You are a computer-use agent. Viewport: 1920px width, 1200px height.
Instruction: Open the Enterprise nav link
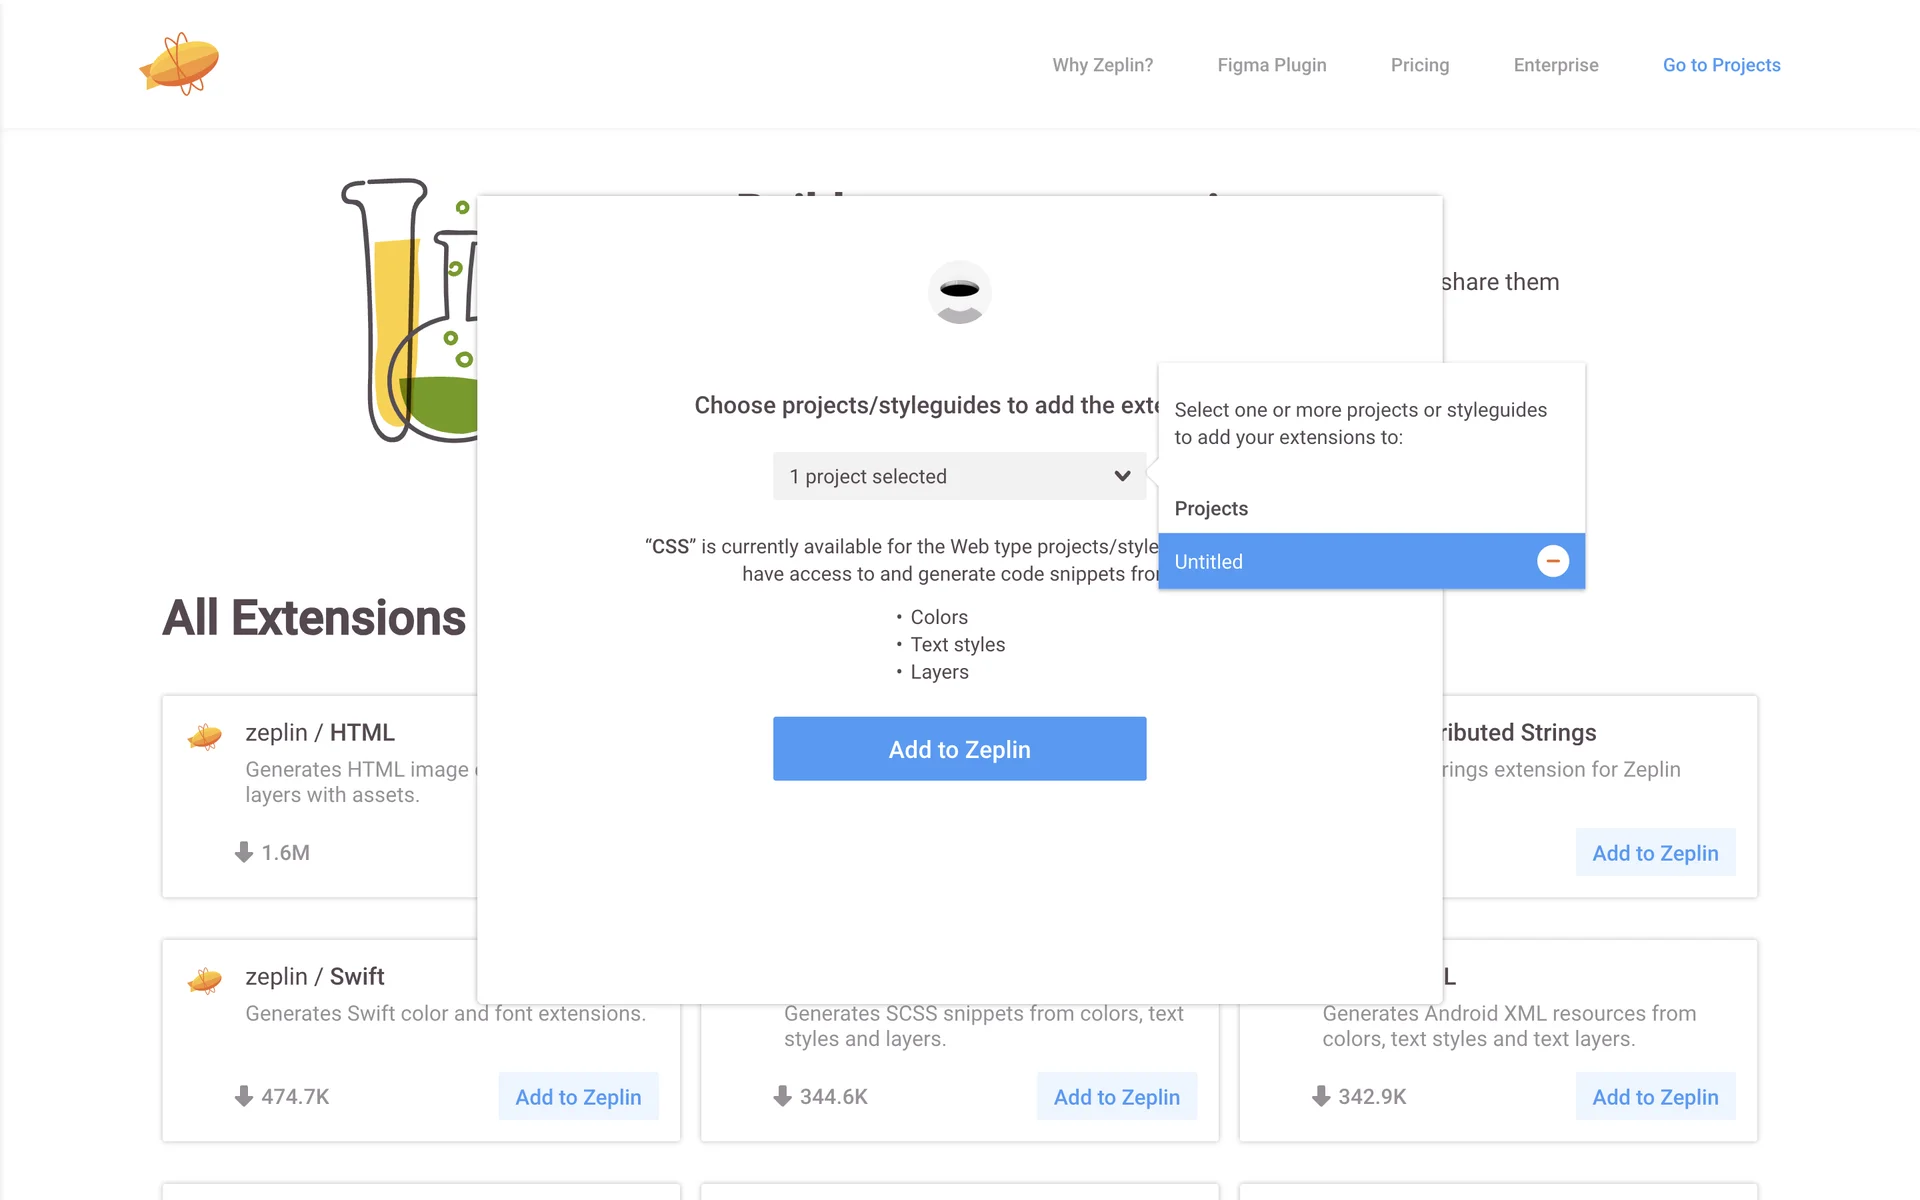(1555, 65)
